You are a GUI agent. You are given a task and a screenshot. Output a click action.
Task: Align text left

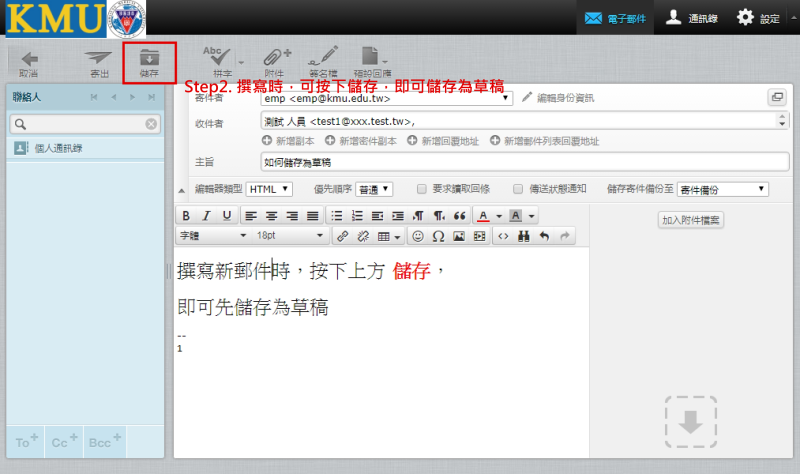tap(251, 216)
